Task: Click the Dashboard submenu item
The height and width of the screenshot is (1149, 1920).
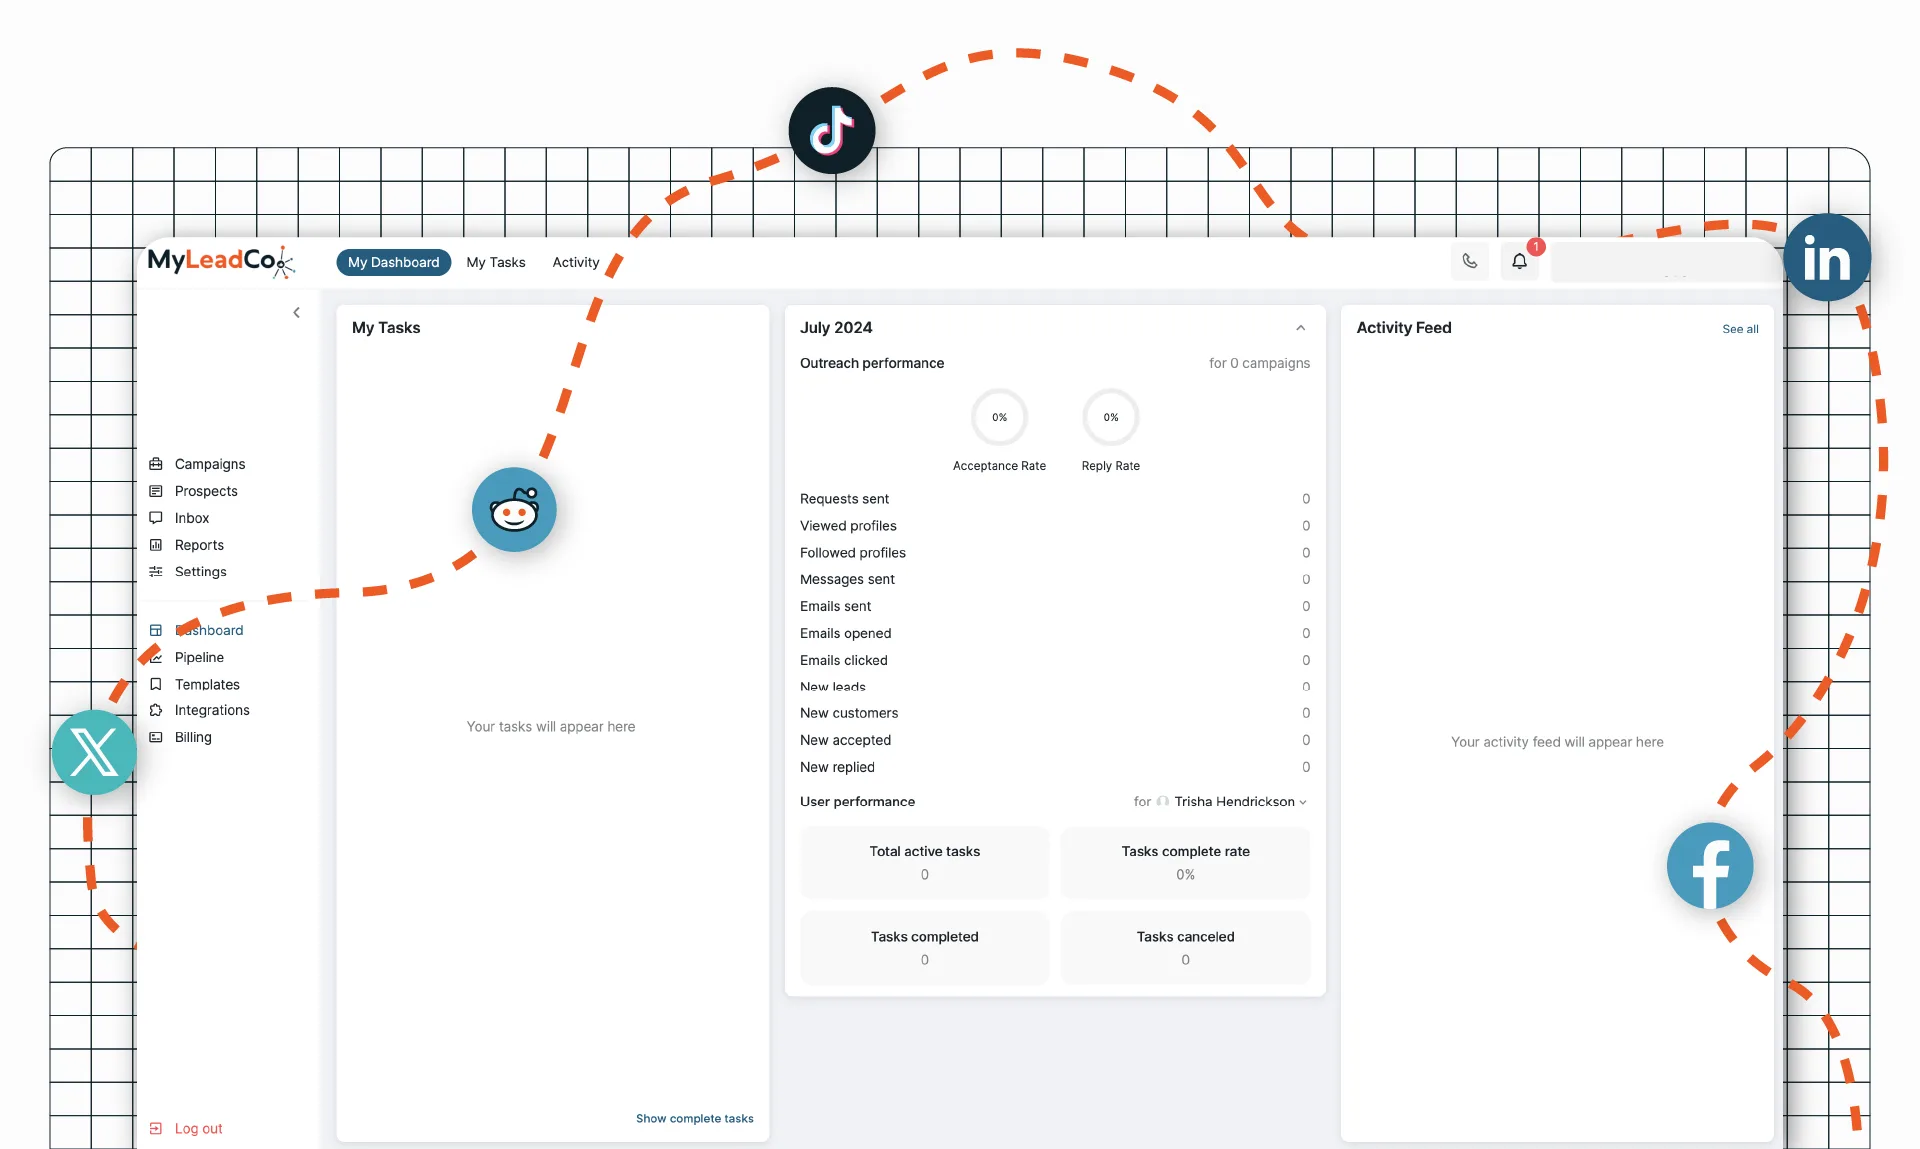Action: point(208,629)
